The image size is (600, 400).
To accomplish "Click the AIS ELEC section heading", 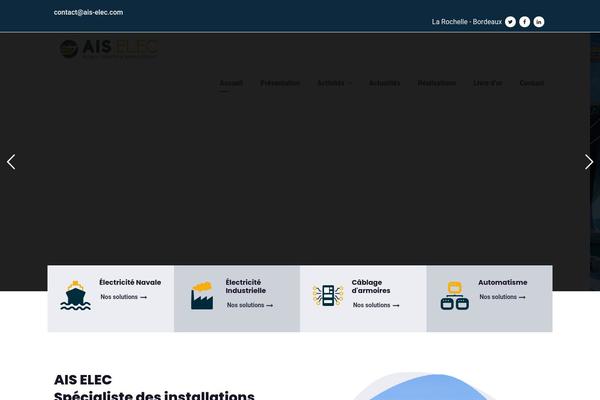I will pyautogui.click(x=83, y=380).
